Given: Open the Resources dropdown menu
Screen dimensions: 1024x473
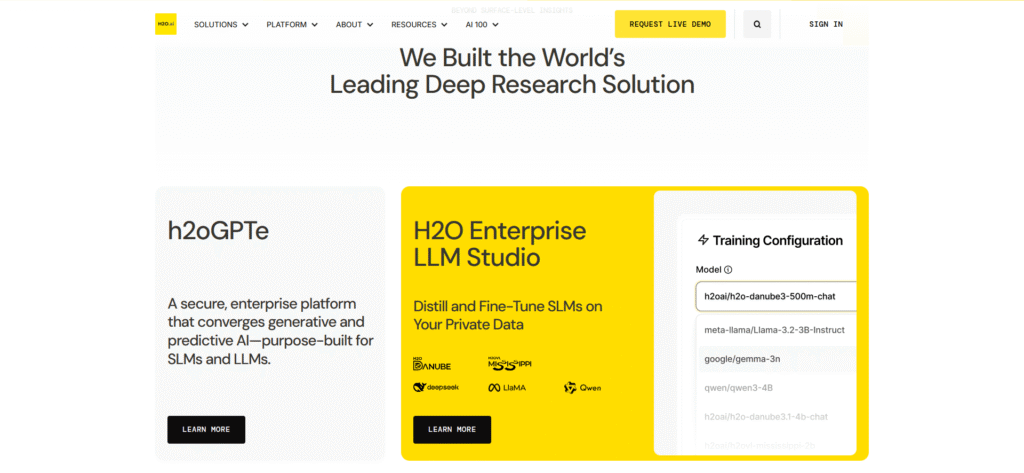Looking at the screenshot, I should pyautogui.click(x=419, y=24).
